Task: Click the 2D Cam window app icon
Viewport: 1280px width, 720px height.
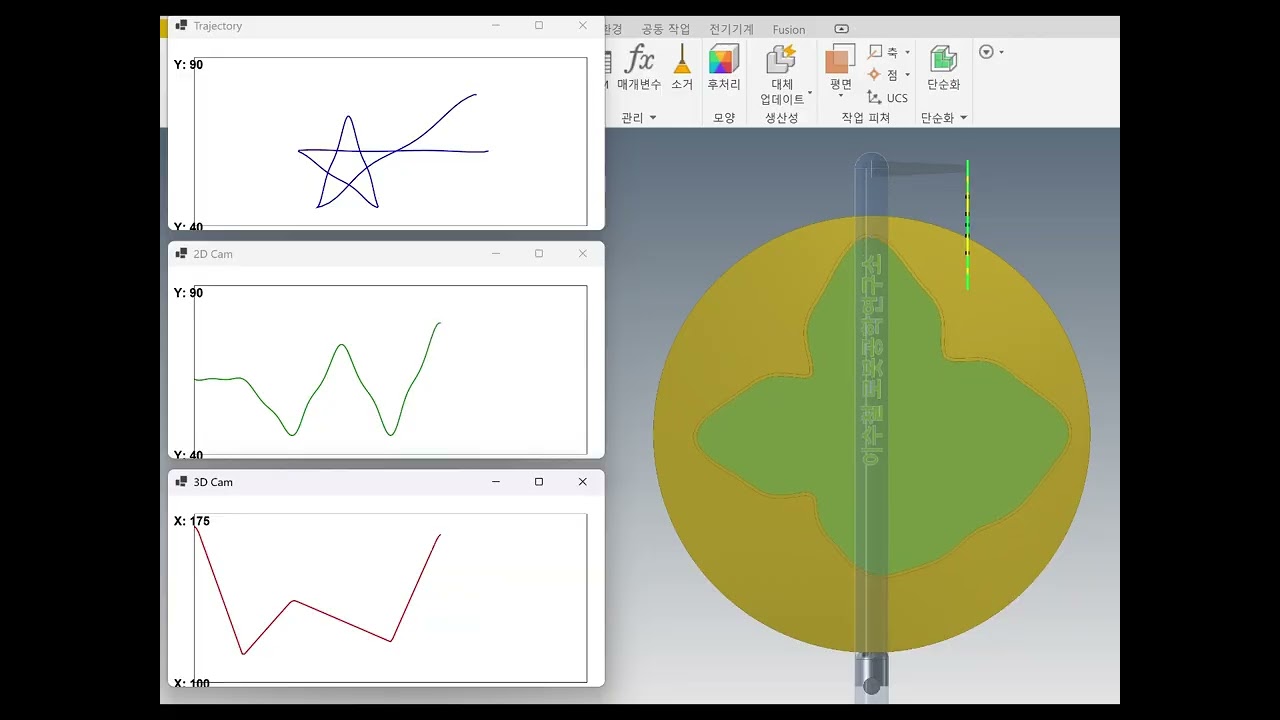Action: (181, 254)
